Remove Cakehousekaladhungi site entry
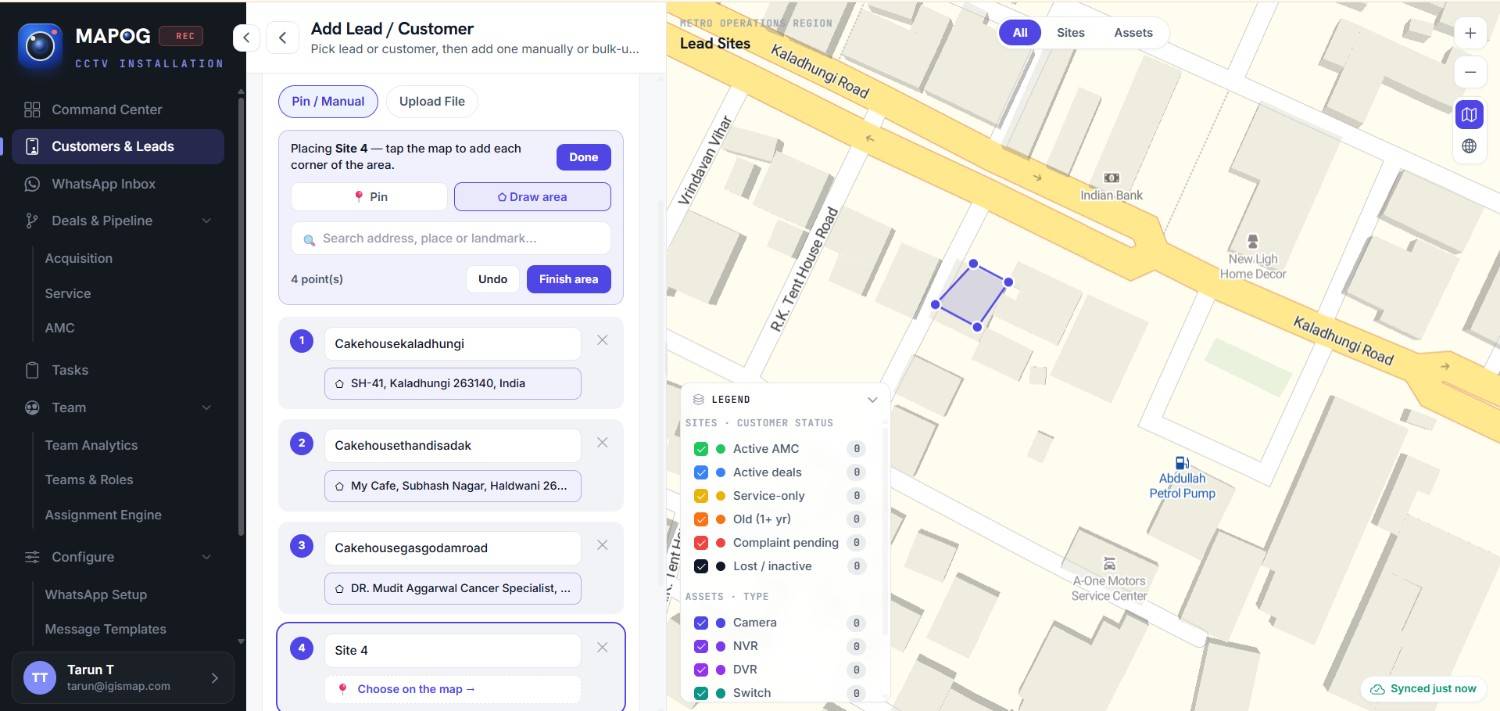 602,340
